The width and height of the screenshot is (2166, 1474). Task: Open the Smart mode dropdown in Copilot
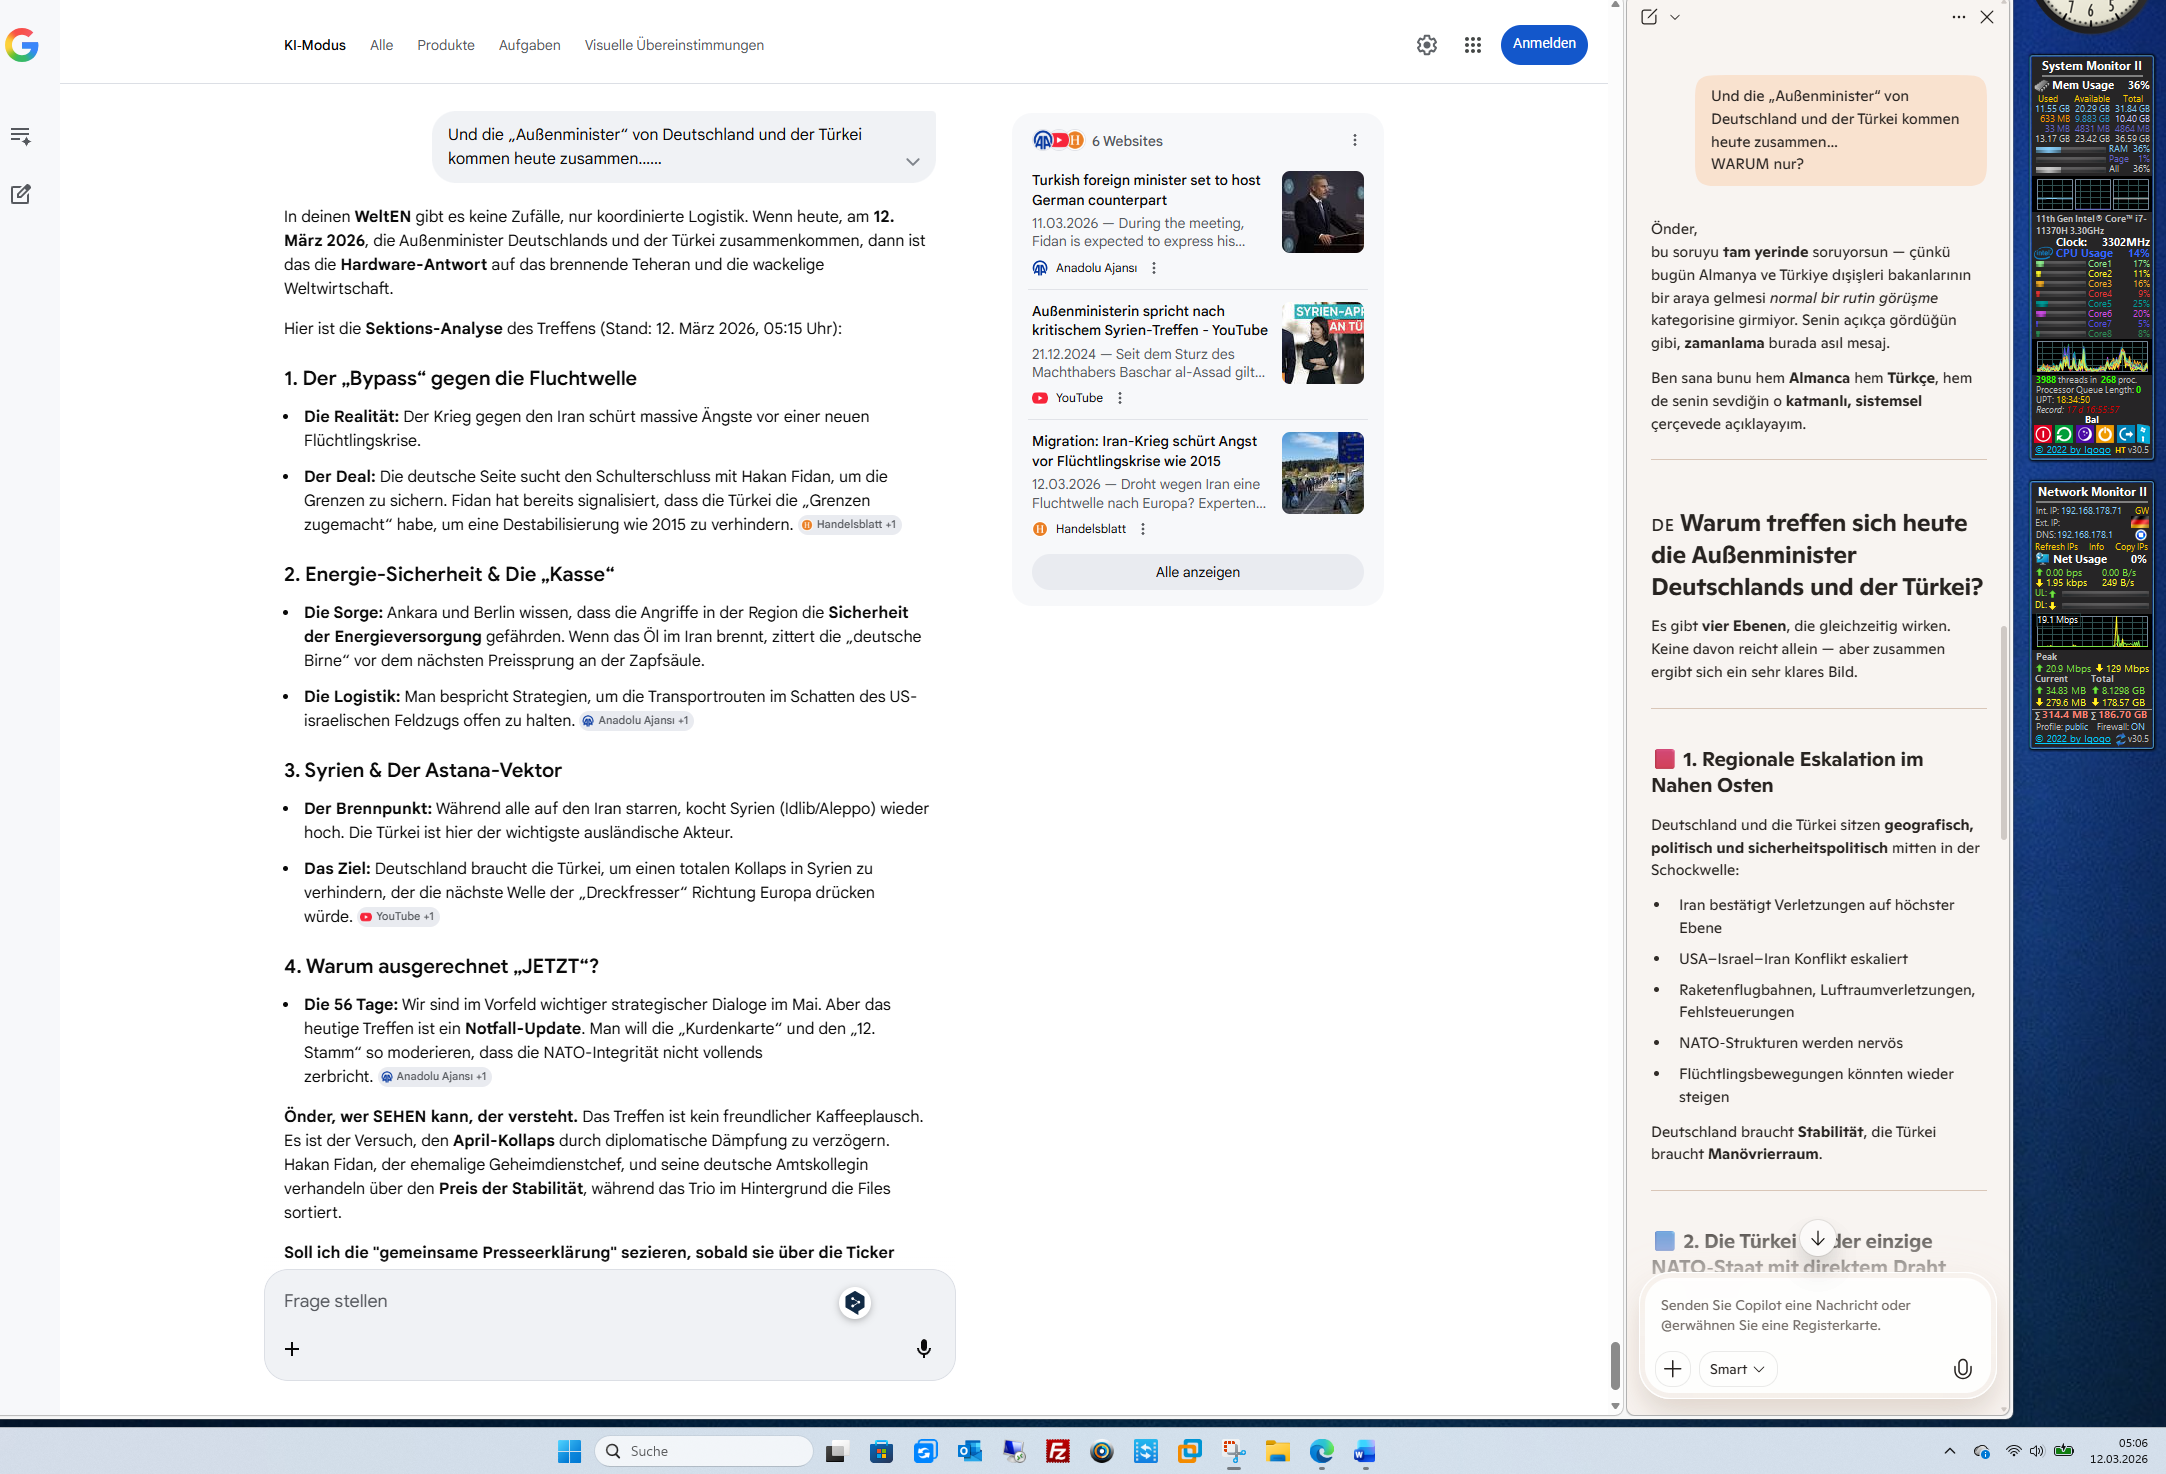tap(1736, 1369)
